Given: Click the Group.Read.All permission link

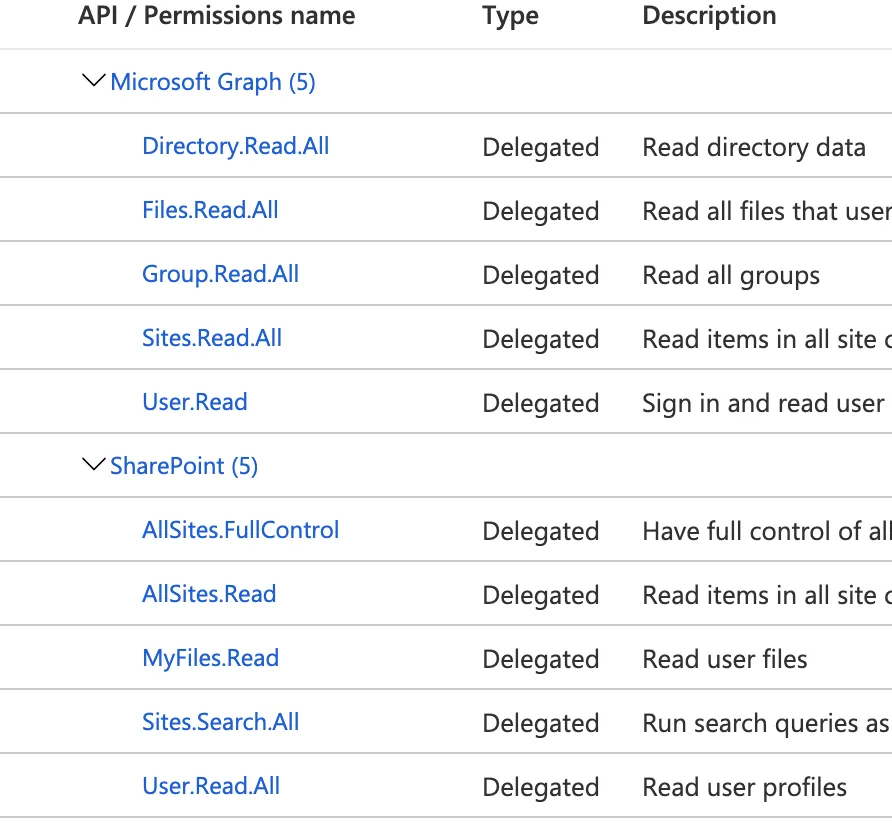Looking at the screenshot, I should point(220,274).
